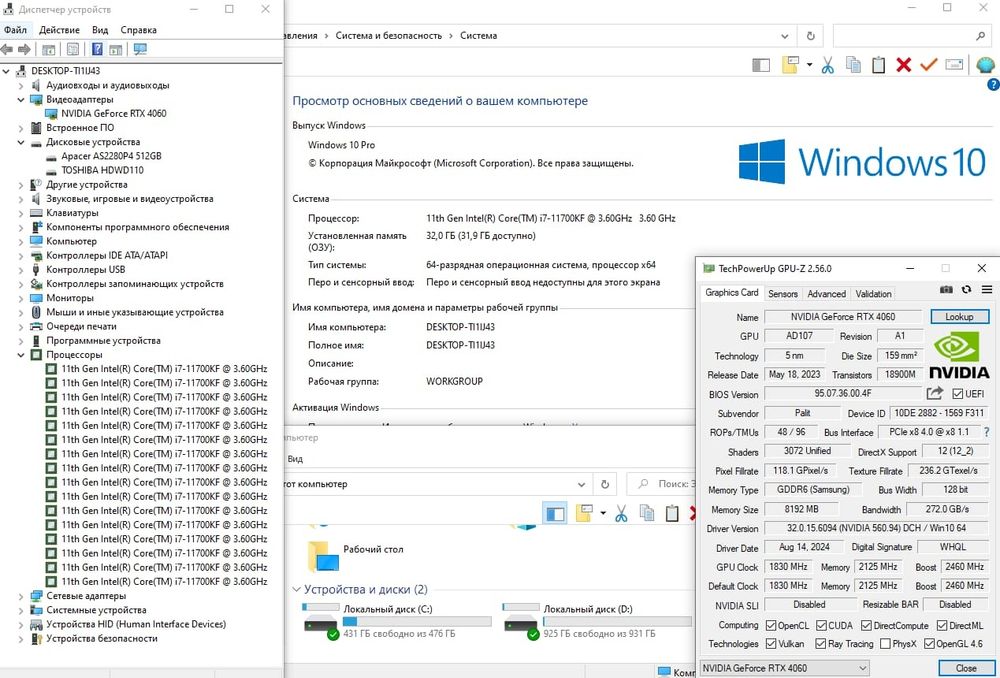1000x678 pixels.
Task: Click the BIOS export share icon in GPU-Z
Action: [x=934, y=393]
